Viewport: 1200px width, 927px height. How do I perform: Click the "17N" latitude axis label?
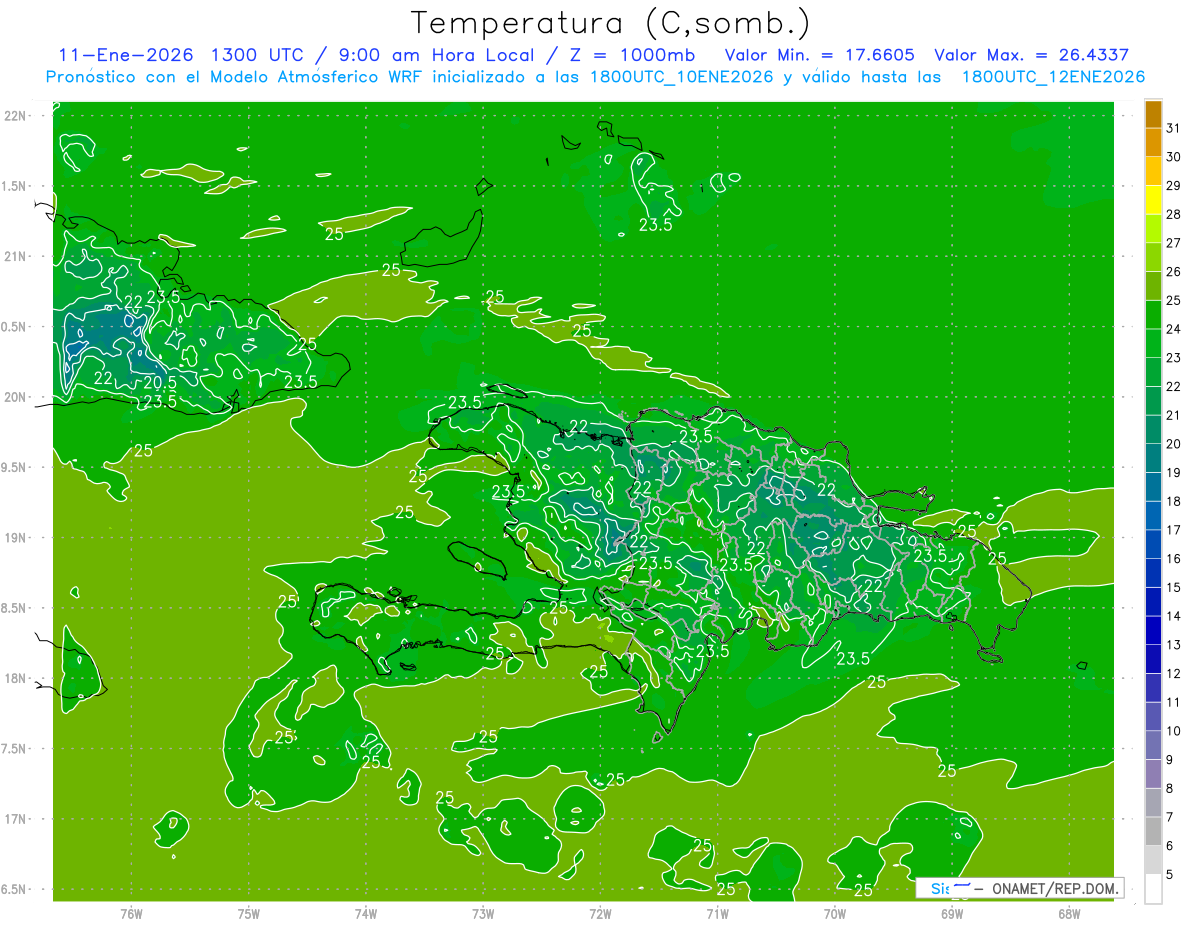tap(17, 819)
